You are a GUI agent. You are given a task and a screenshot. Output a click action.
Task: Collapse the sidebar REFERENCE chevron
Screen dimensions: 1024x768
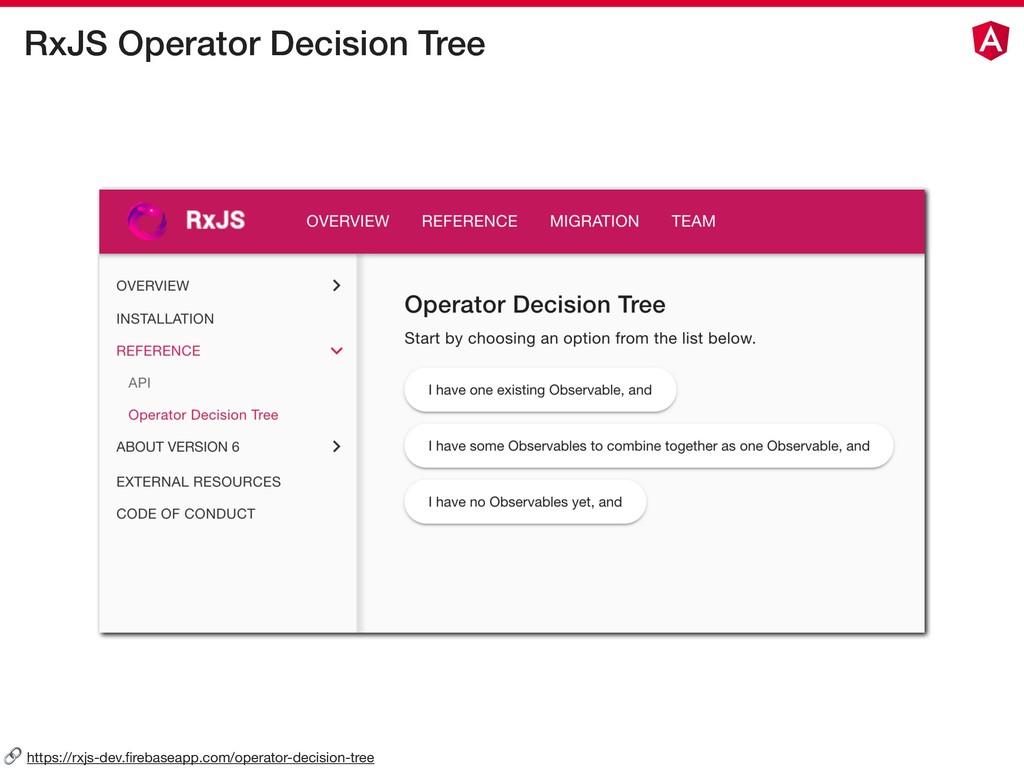tap(336, 351)
